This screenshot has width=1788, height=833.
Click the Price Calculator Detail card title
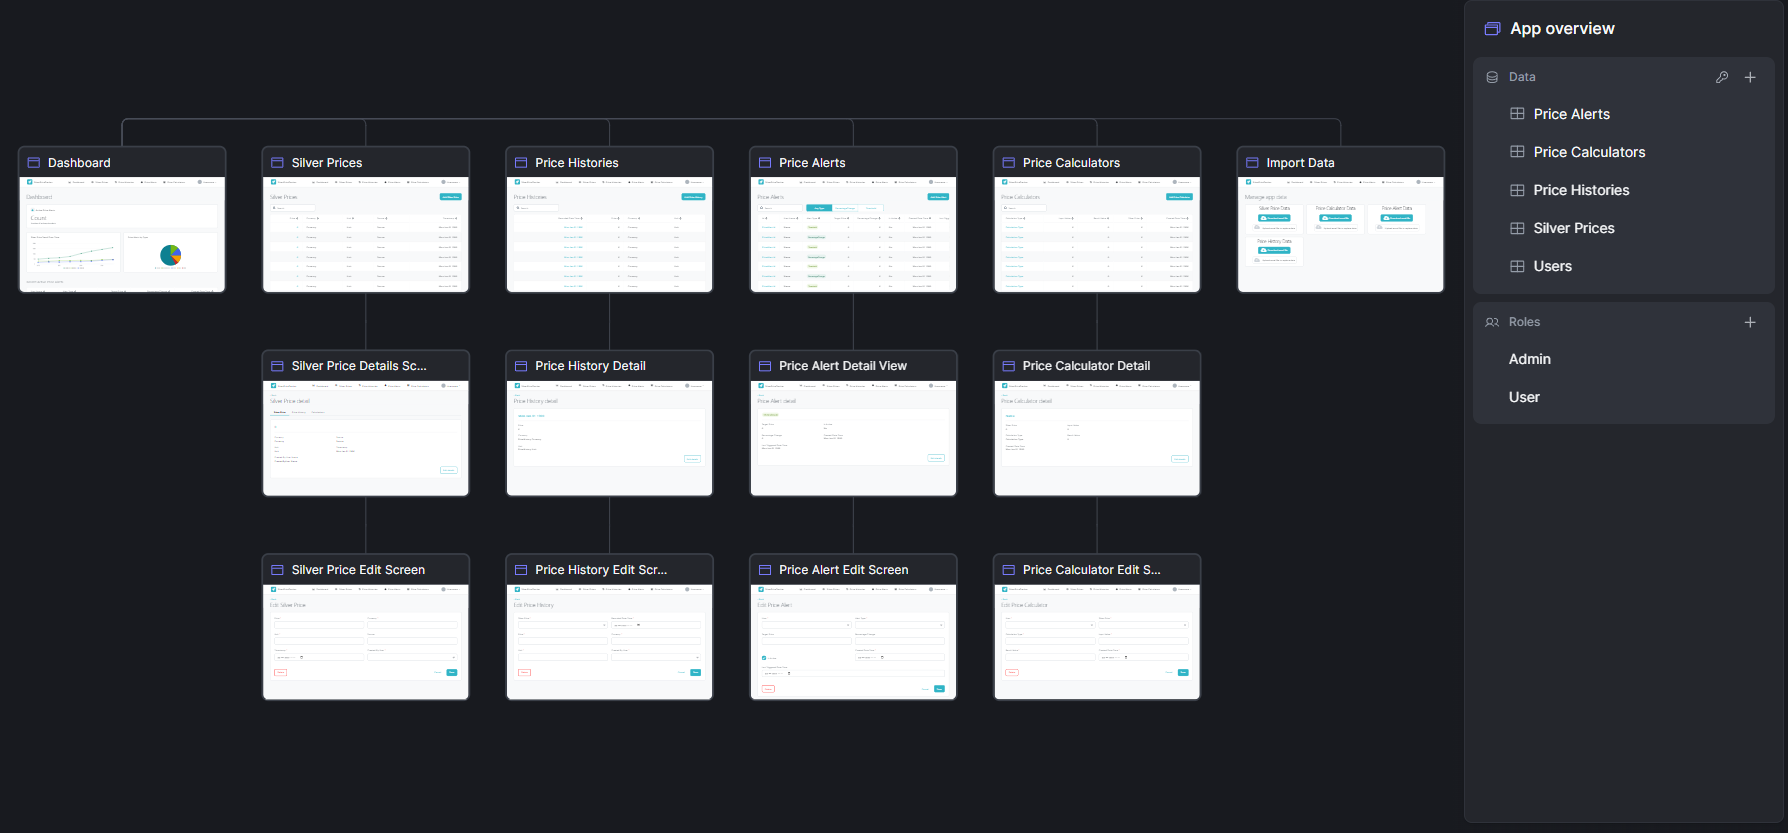[x=1085, y=366]
